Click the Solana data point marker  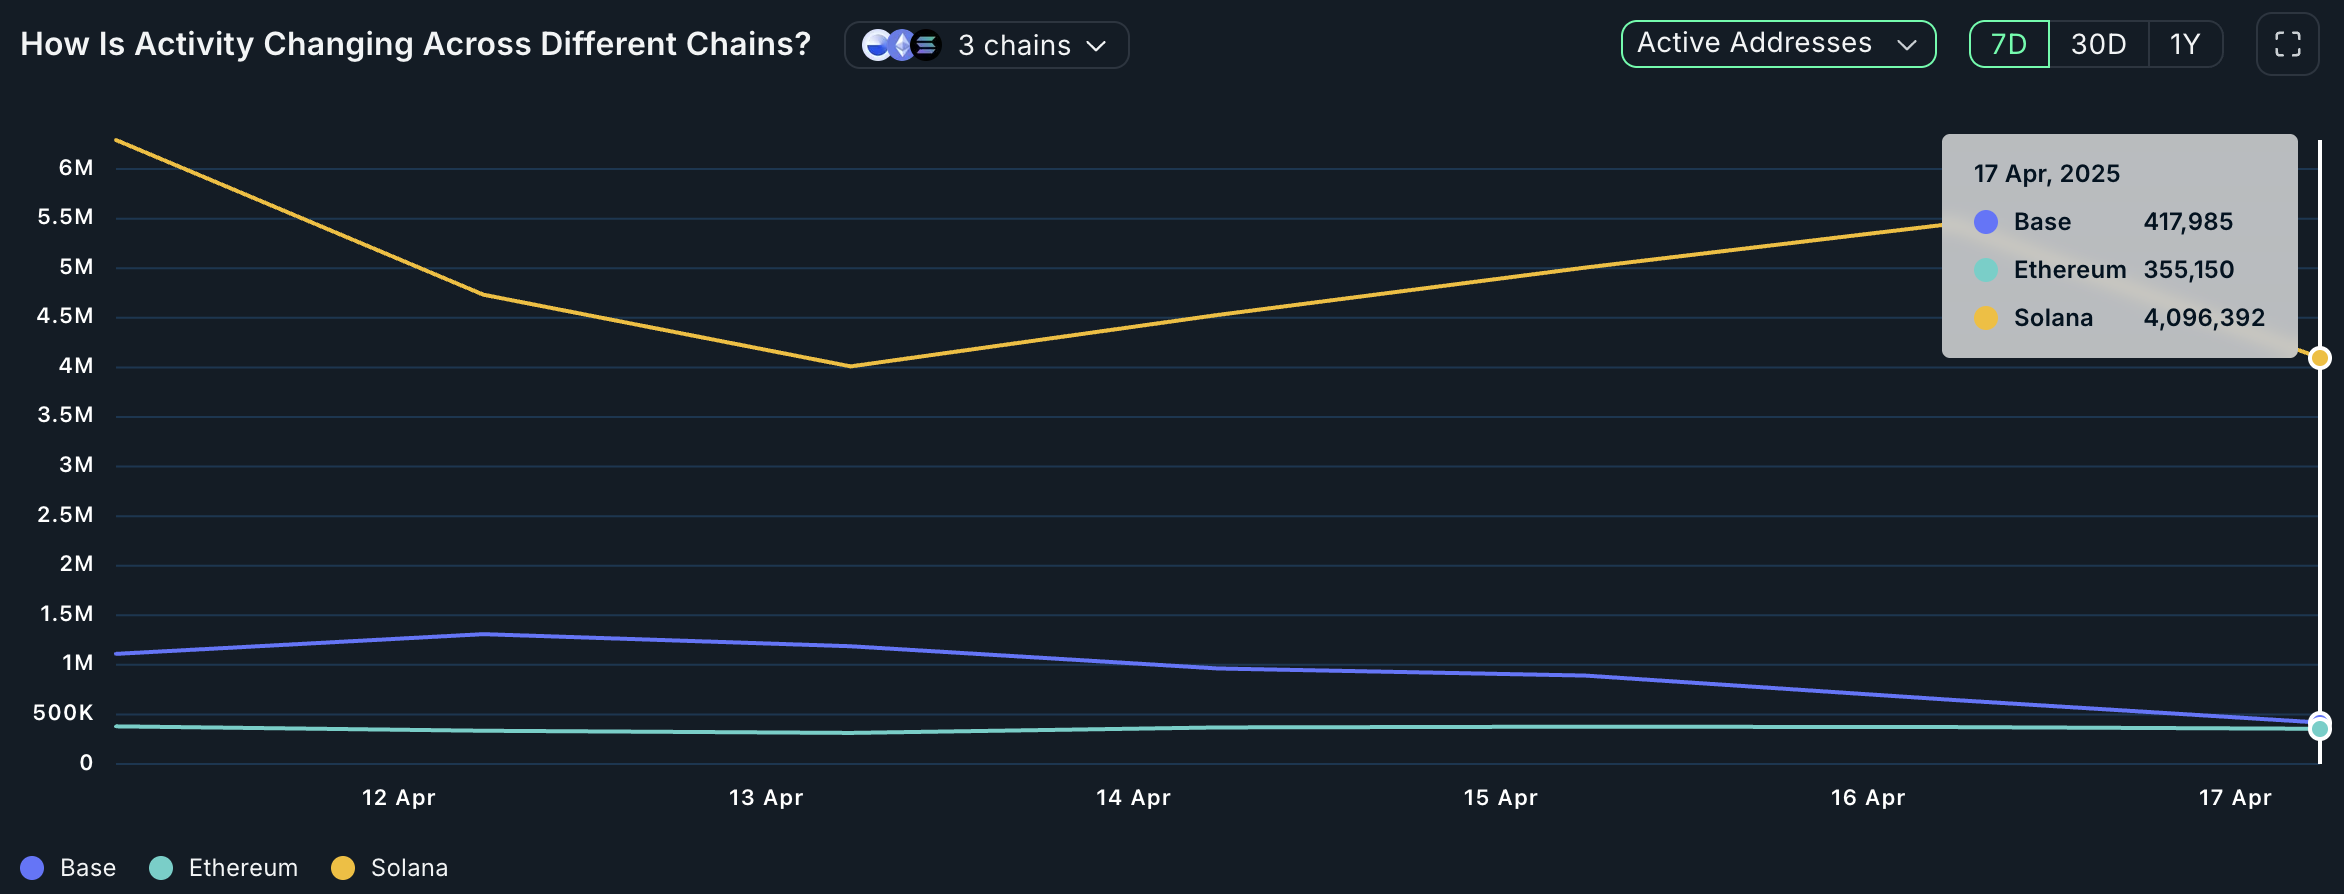pyautogui.click(x=2320, y=358)
